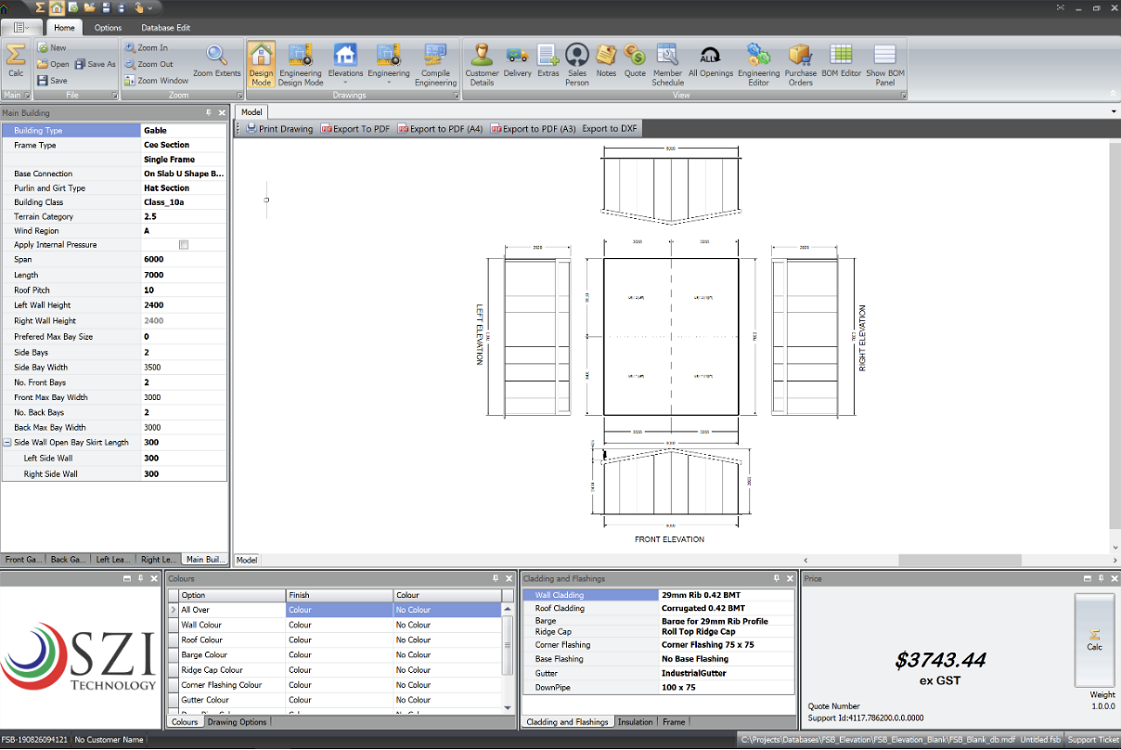Expand Zoom group dialog launcher

pos(239,95)
